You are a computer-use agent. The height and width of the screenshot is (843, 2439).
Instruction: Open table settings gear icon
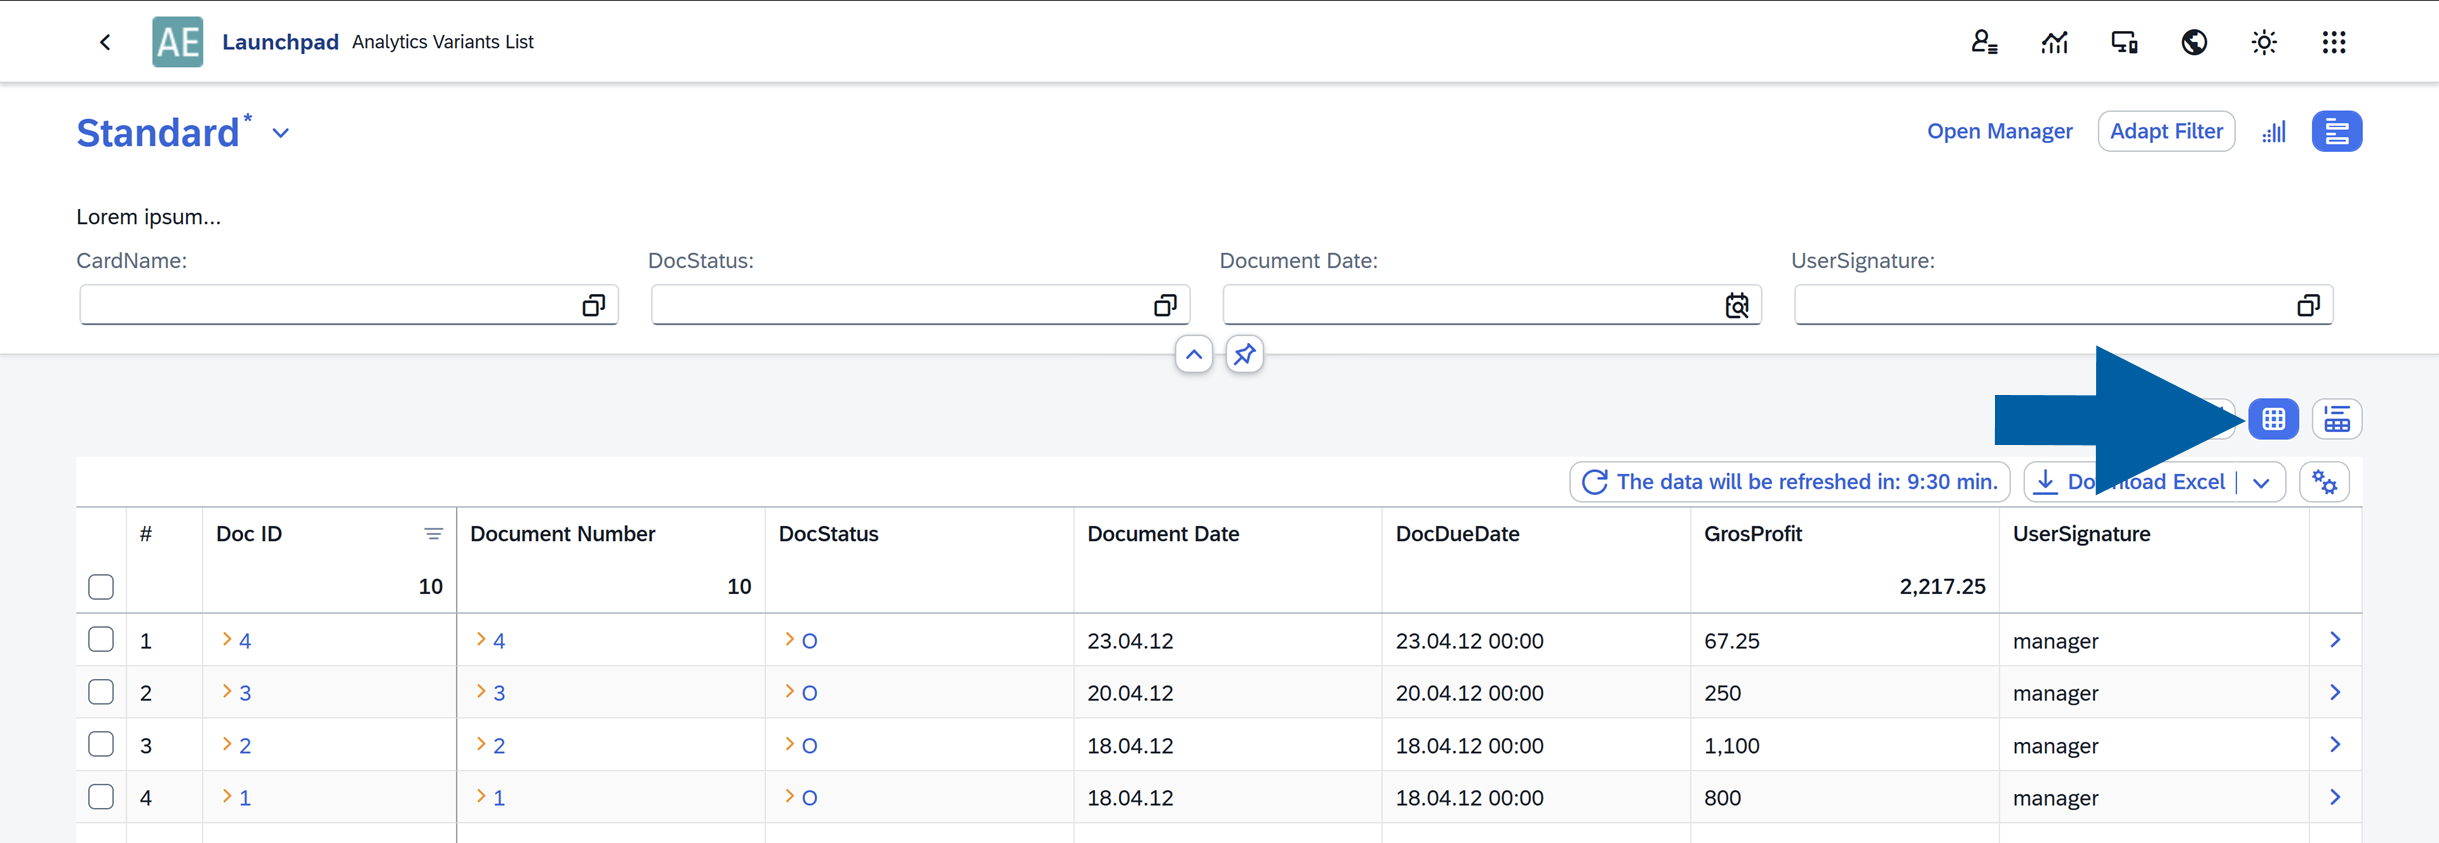tap(2325, 483)
